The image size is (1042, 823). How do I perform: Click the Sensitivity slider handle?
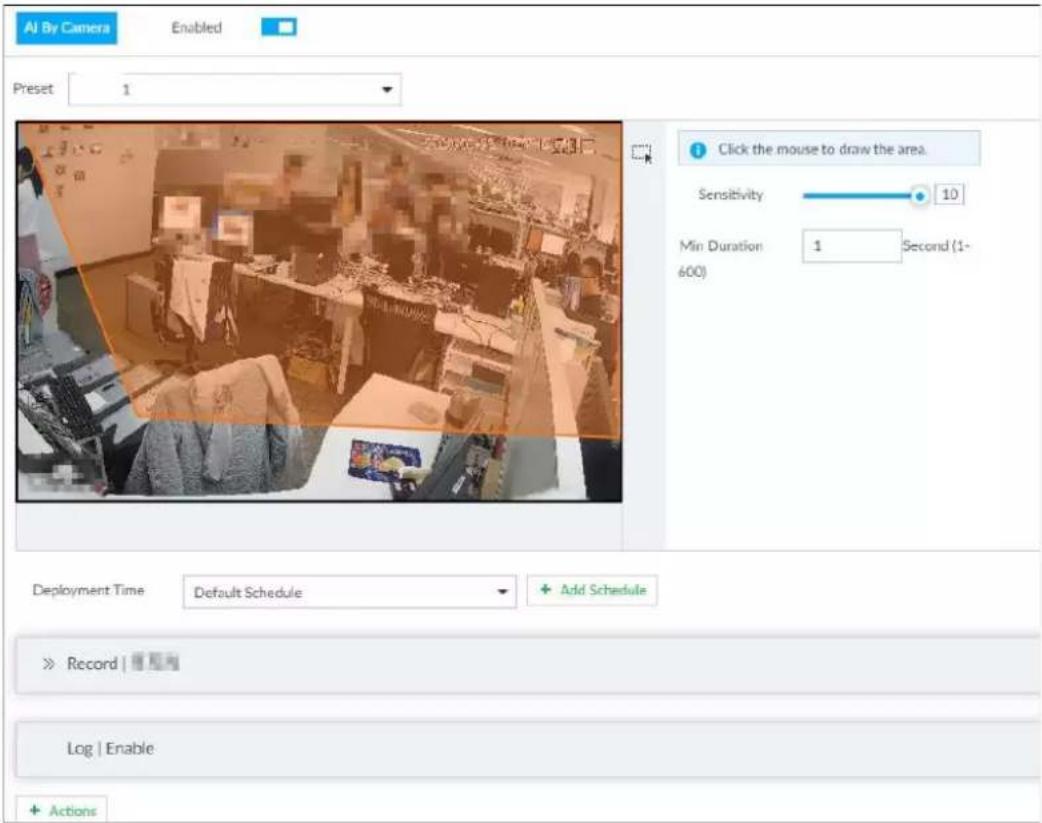[x=920, y=196]
